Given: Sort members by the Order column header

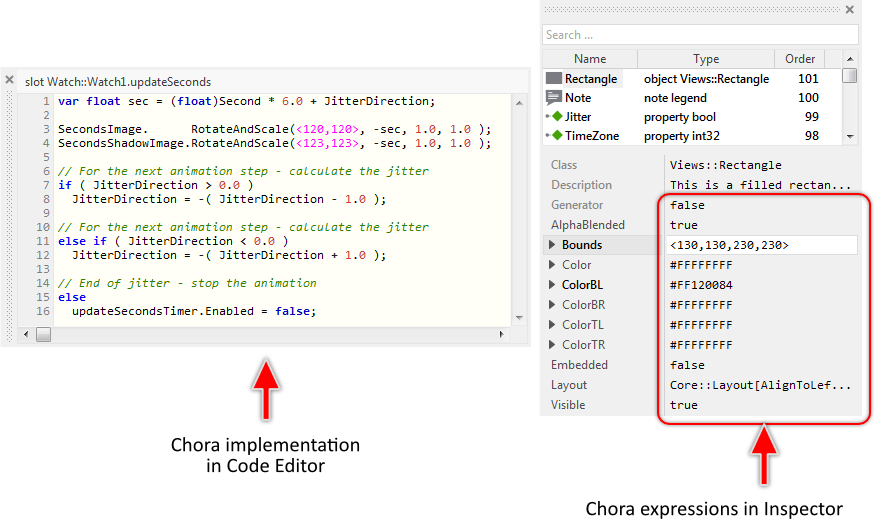Looking at the screenshot, I should (x=800, y=59).
